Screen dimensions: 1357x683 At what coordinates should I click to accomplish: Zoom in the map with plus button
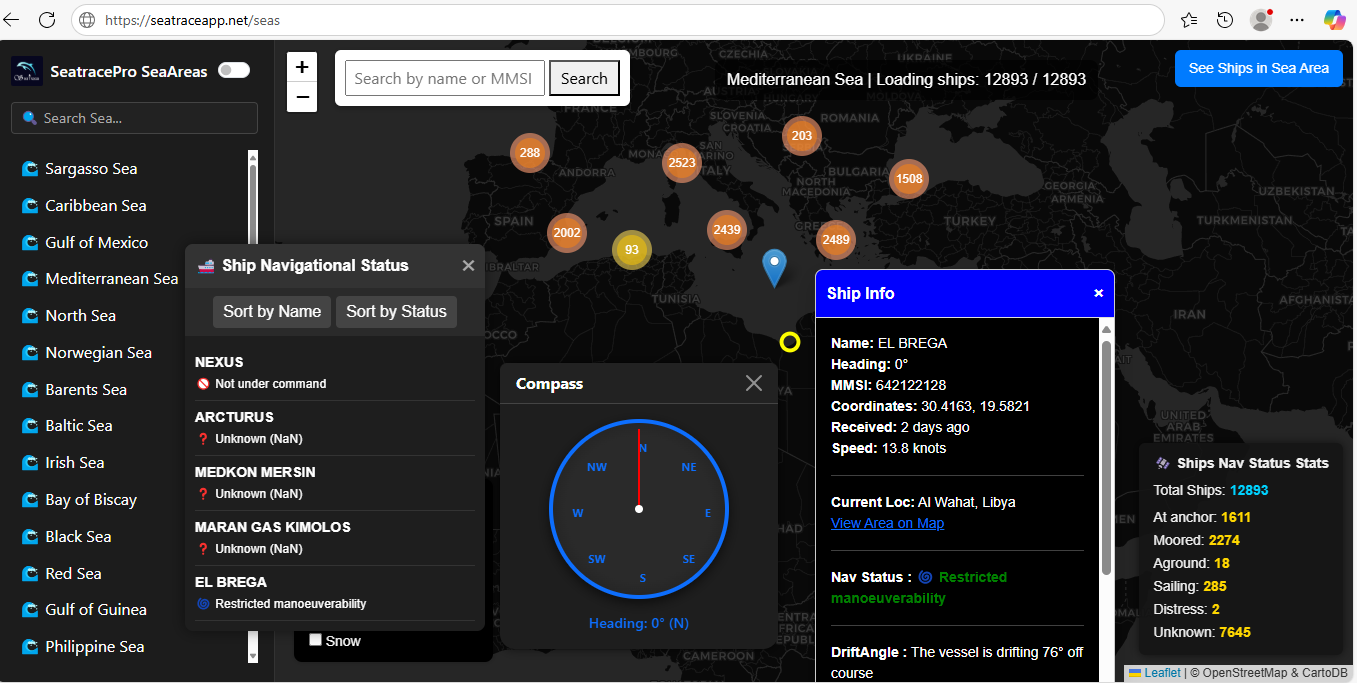[x=302, y=68]
